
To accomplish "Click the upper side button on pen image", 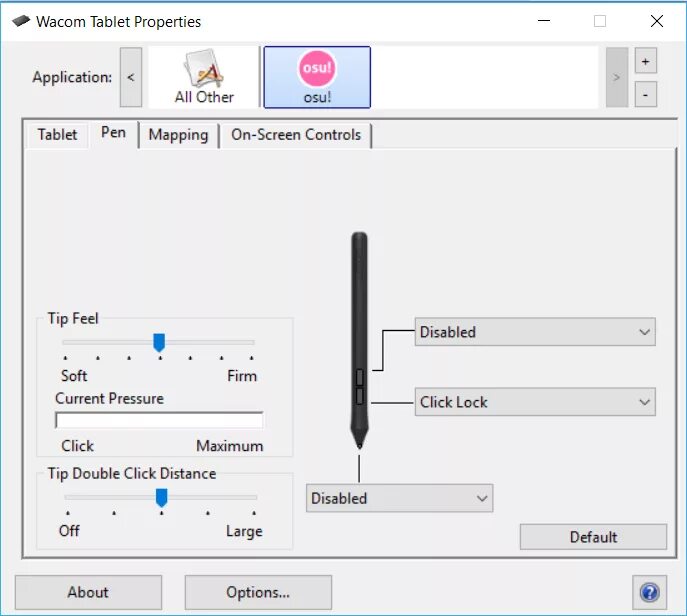I will [x=359, y=377].
